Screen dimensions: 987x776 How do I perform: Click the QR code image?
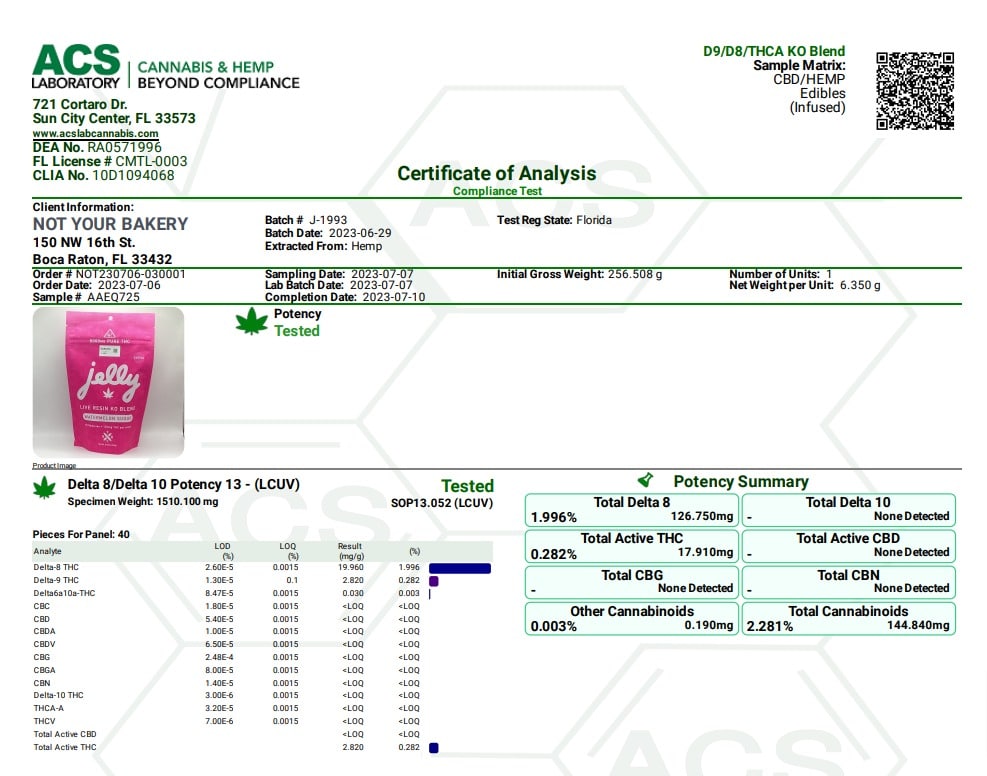pos(915,91)
